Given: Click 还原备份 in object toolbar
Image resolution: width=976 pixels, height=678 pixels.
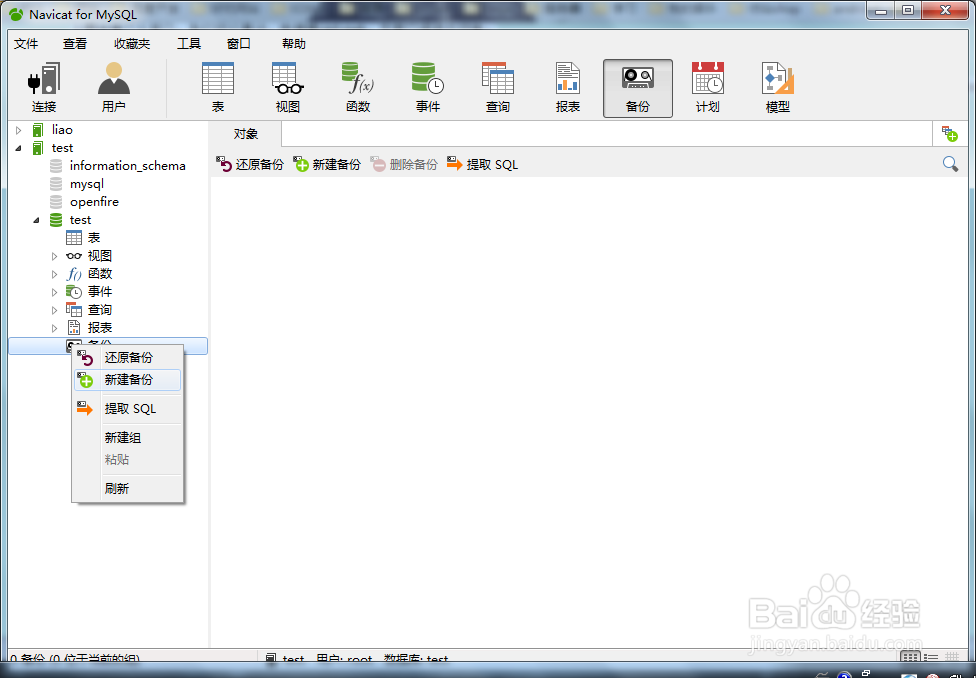Looking at the screenshot, I should tap(250, 164).
